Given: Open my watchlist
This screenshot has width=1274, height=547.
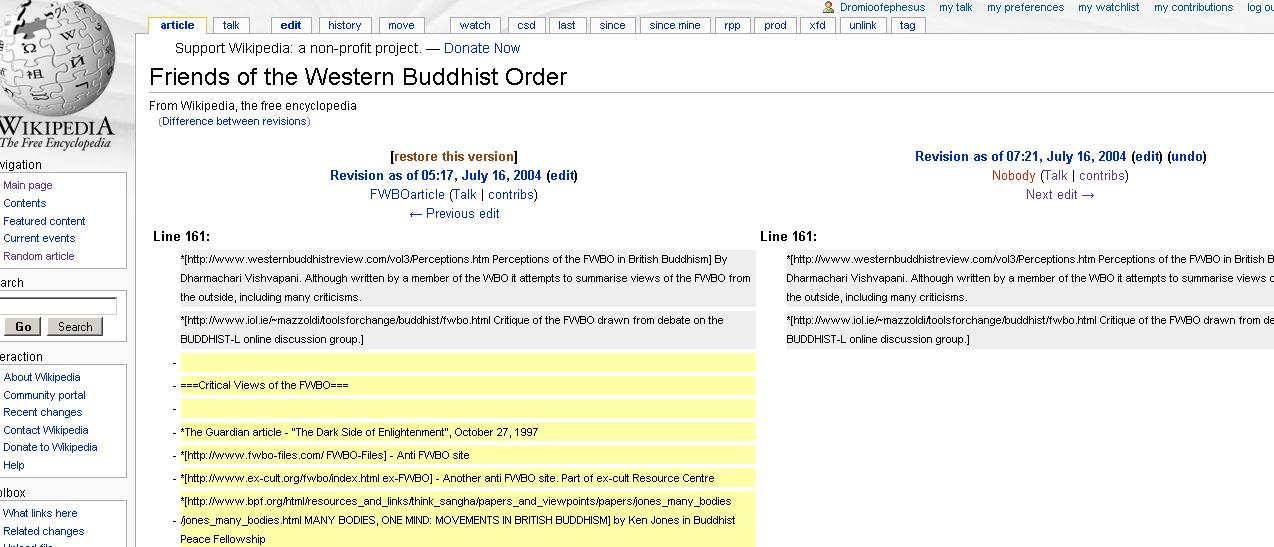Looking at the screenshot, I should pyautogui.click(x=1108, y=7).
